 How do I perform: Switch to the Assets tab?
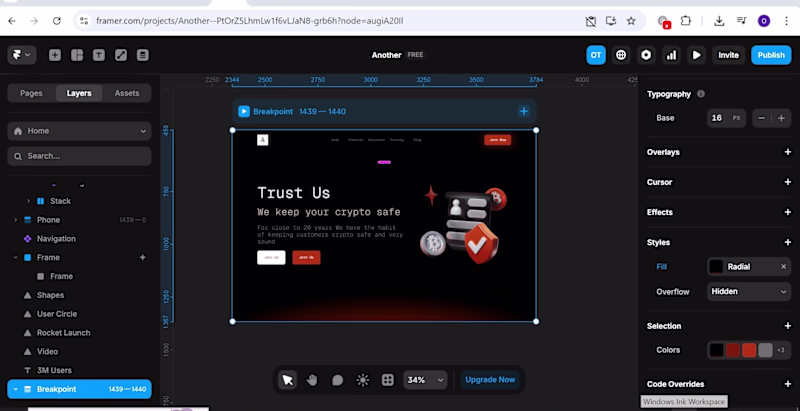[x=127, y=93]
